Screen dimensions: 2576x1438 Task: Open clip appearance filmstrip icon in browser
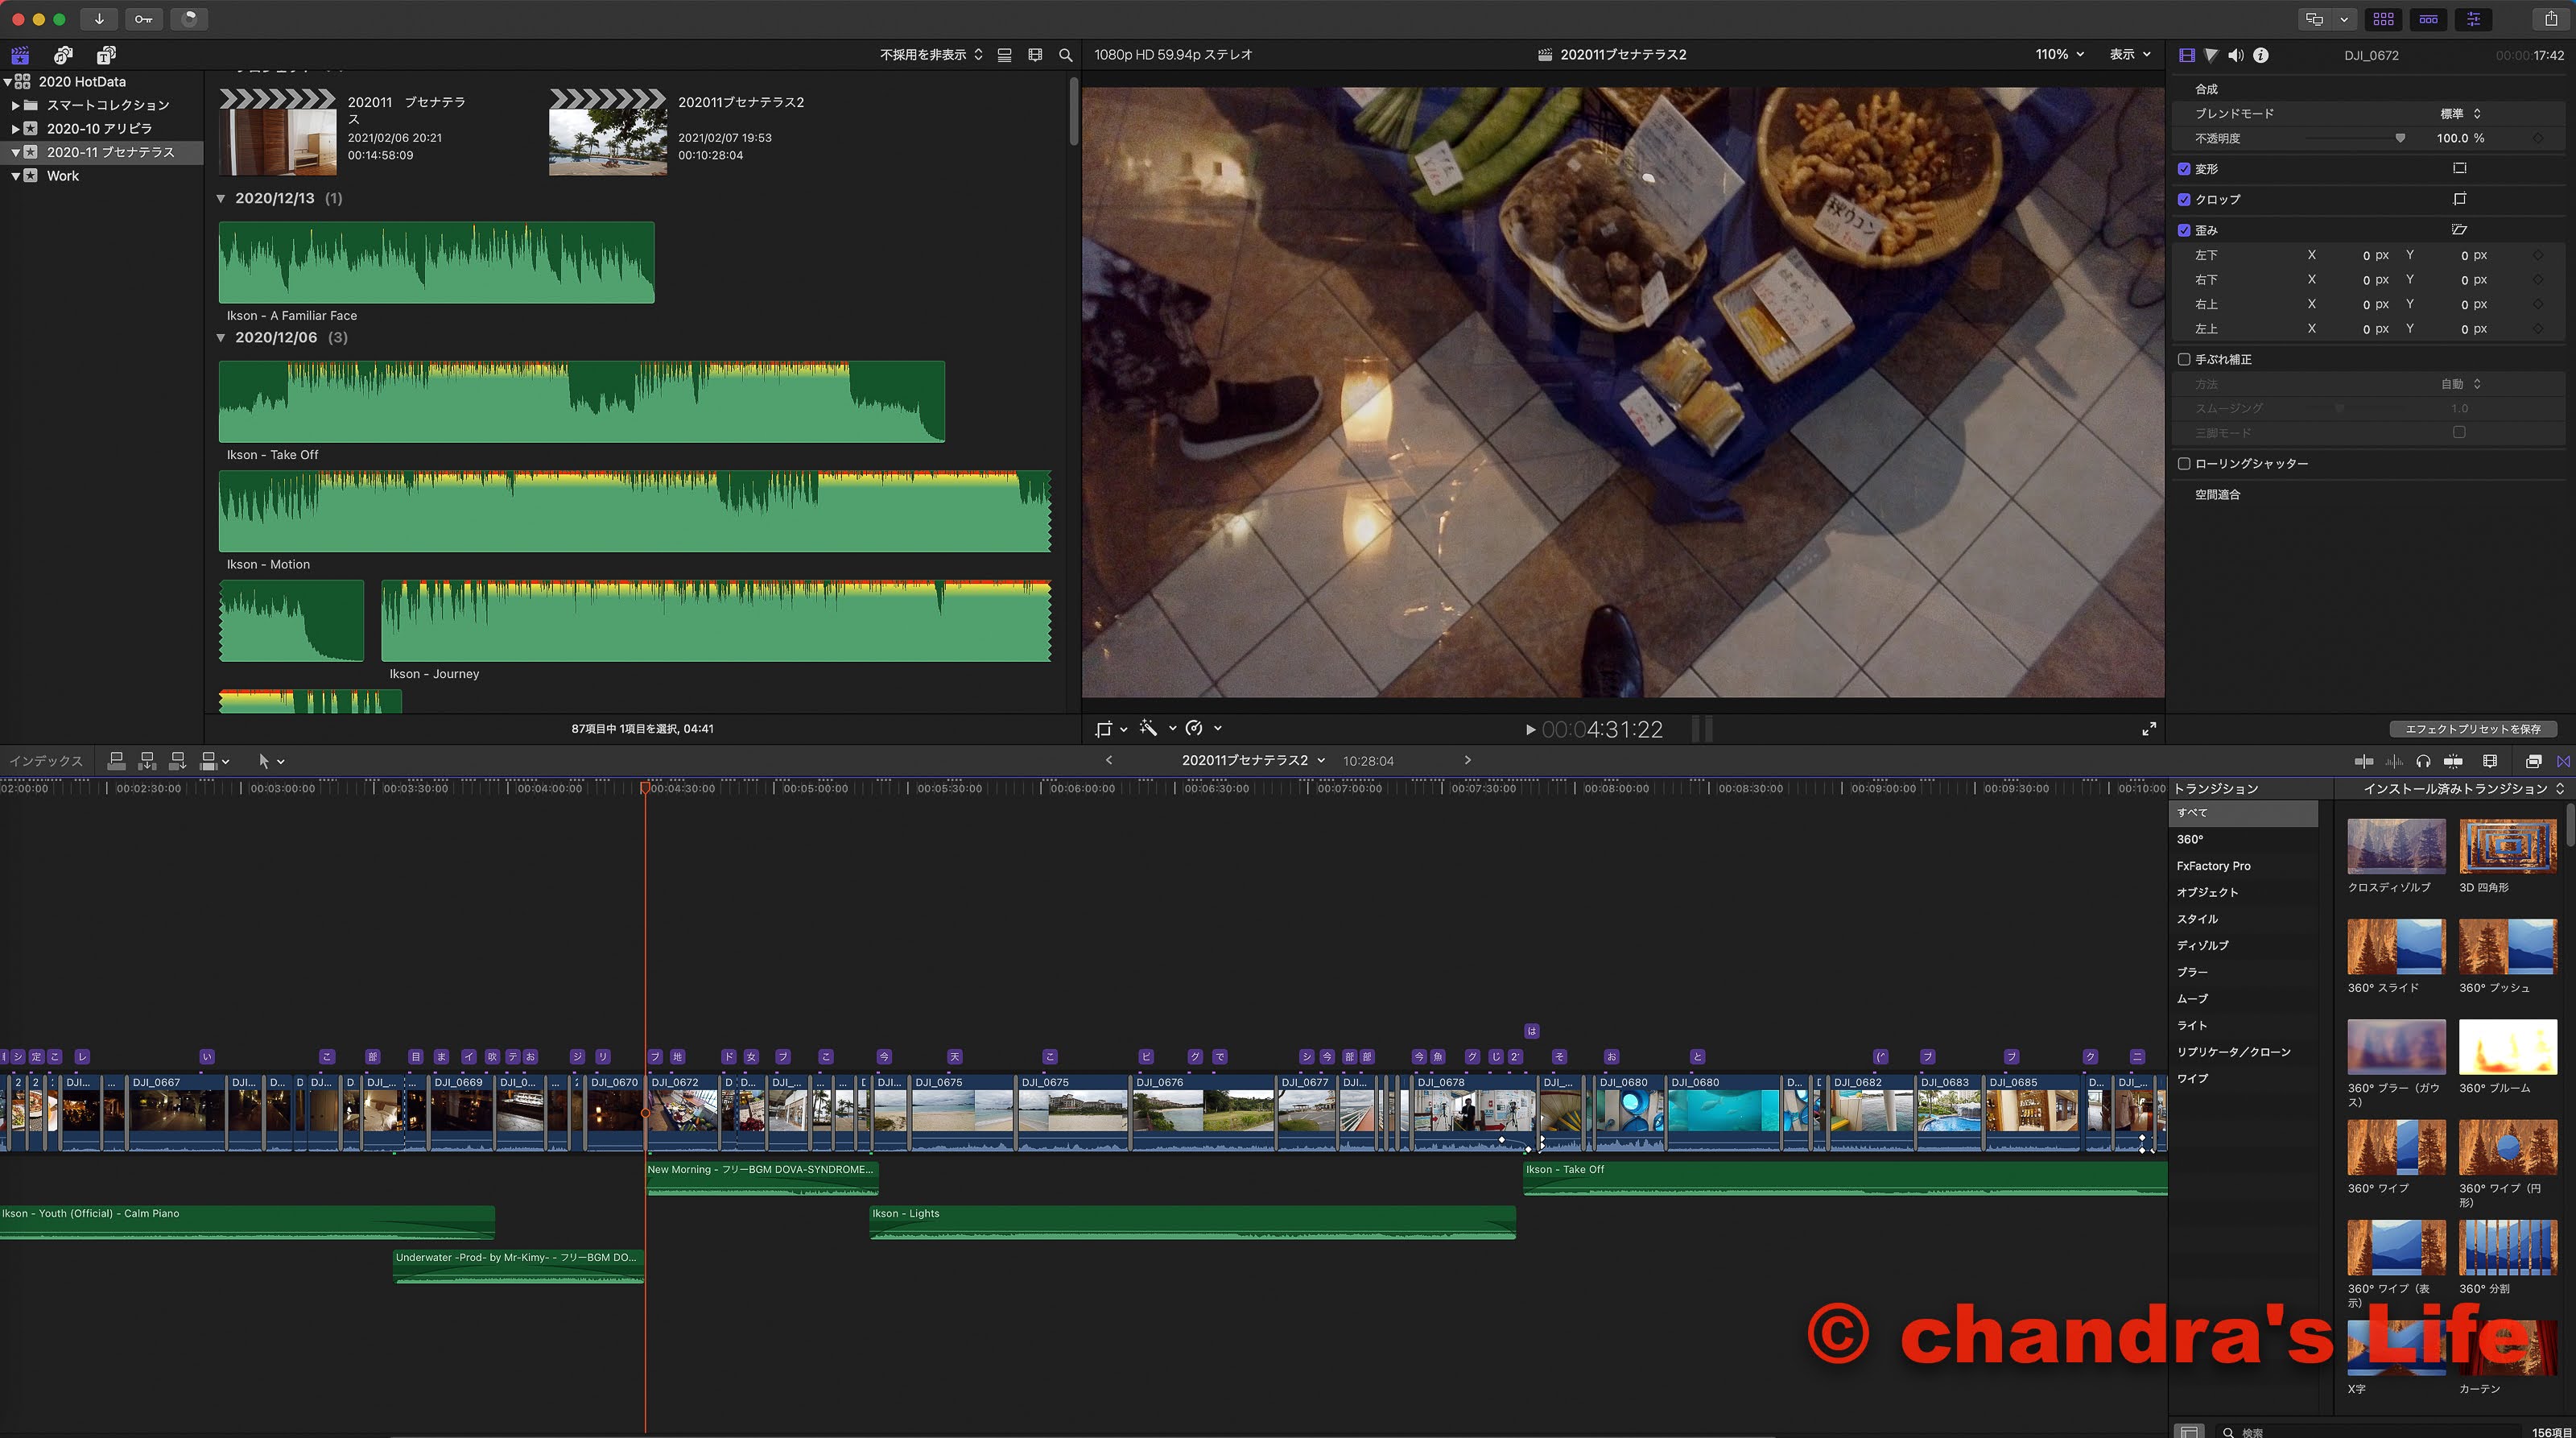[x=1035, y=55]
